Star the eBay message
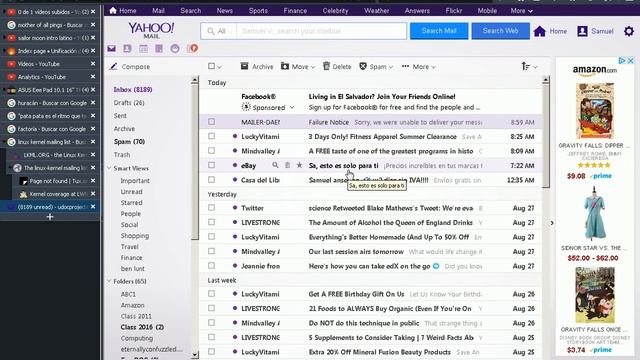640x360 pixels. [299, 165]
